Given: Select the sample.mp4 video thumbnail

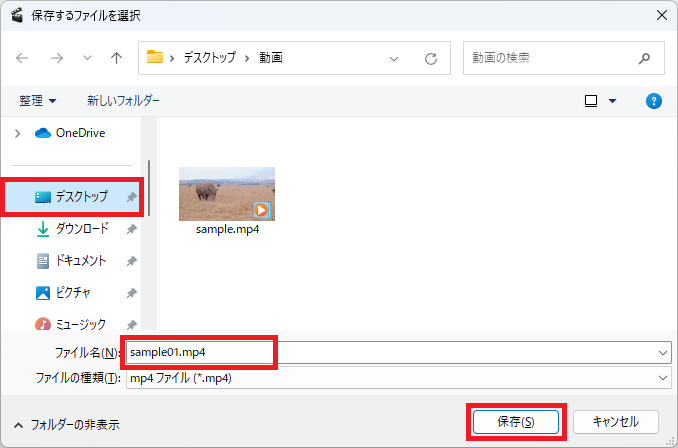Looking at the screenshot, I should tap(226, 193).
